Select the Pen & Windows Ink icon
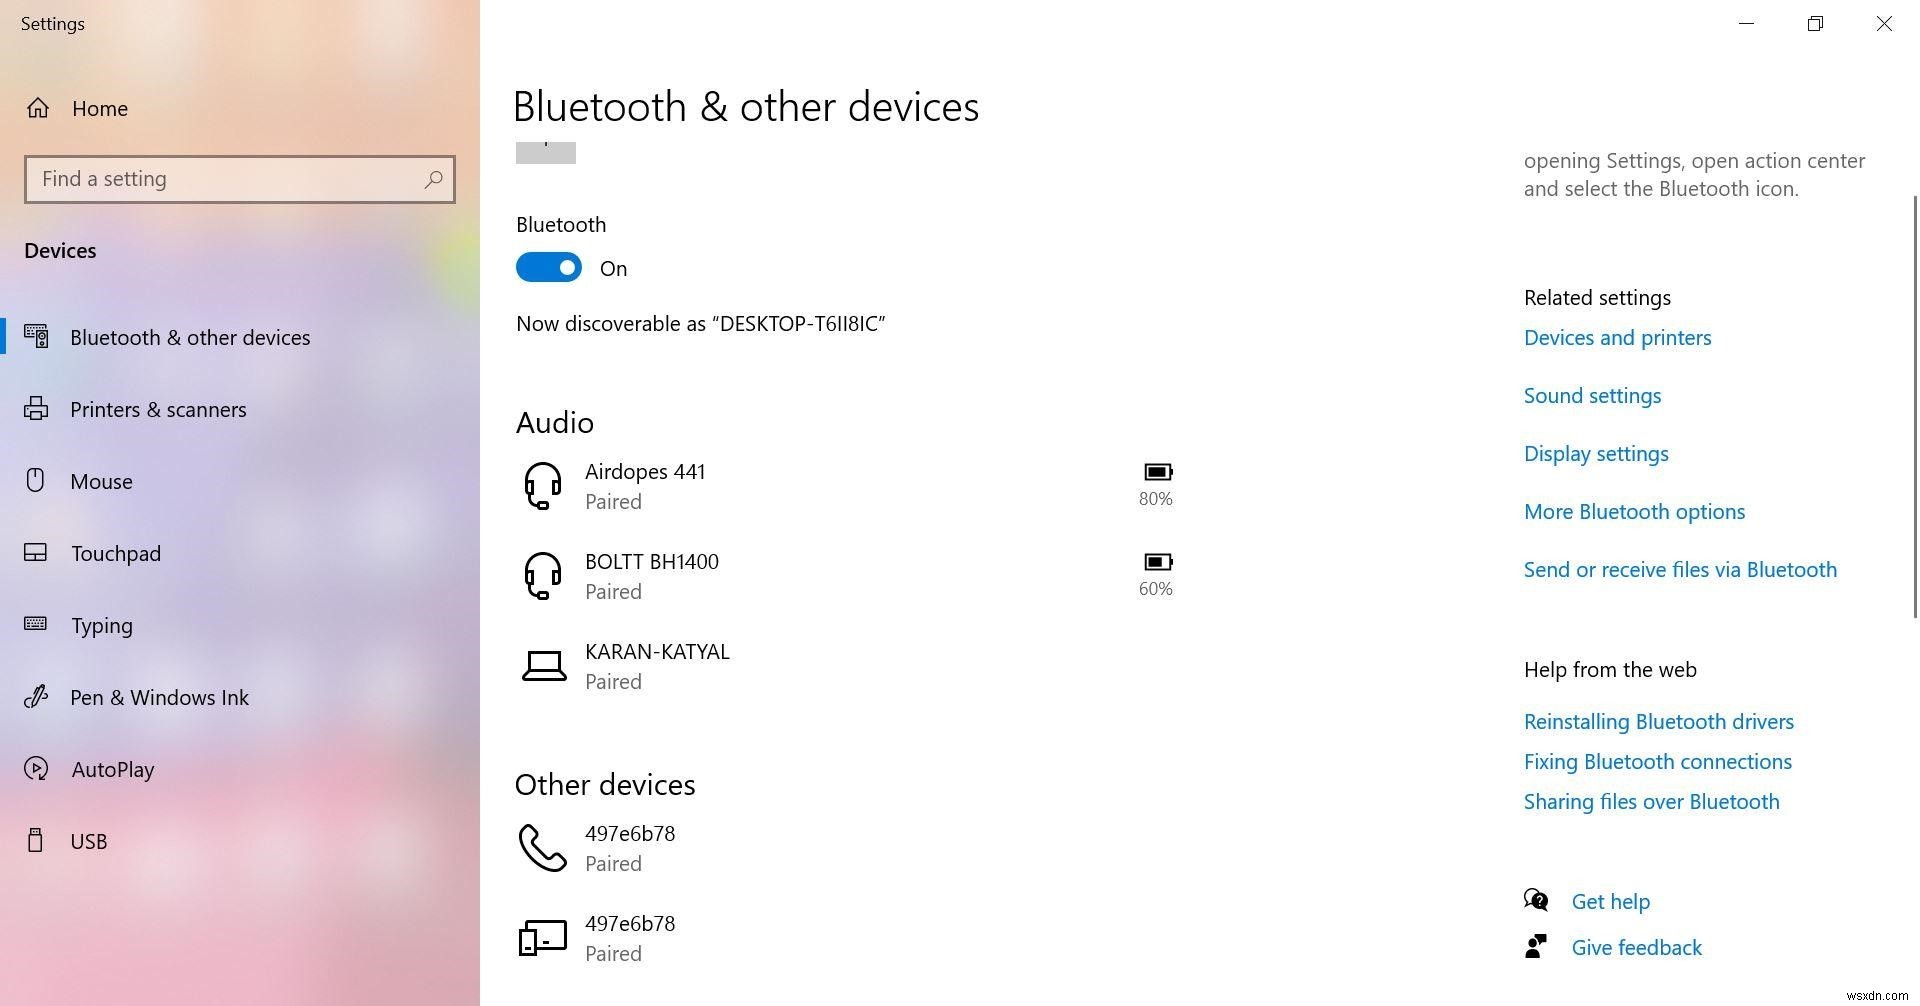1920x1006 pixels. [x=36, y=697]
